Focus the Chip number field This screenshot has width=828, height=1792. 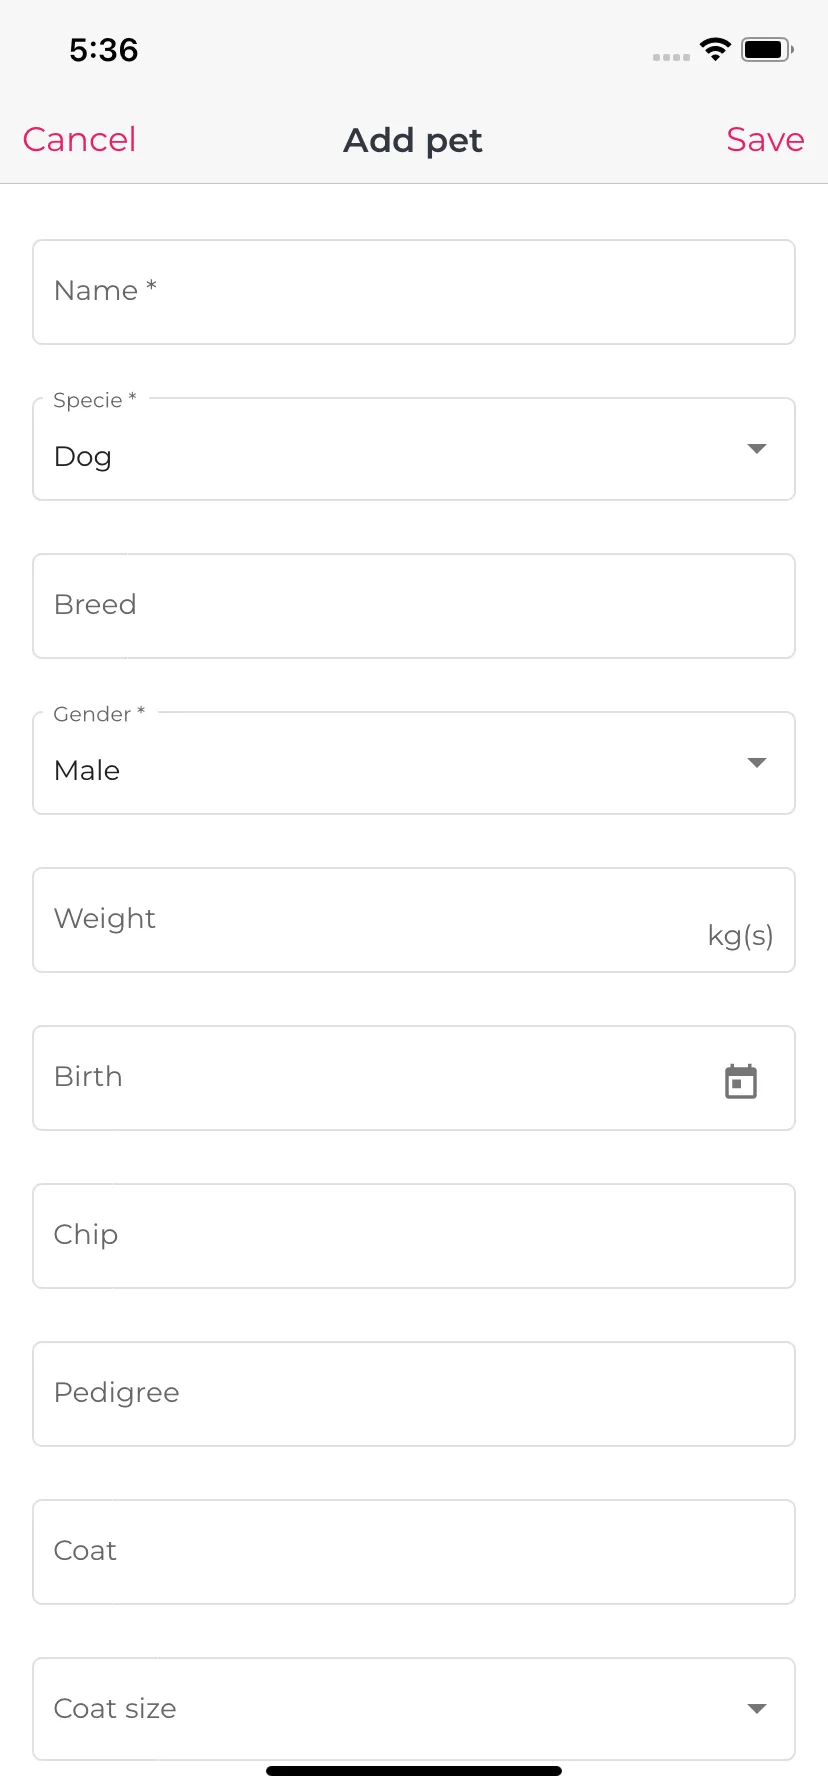click(x=414, y=1236)
